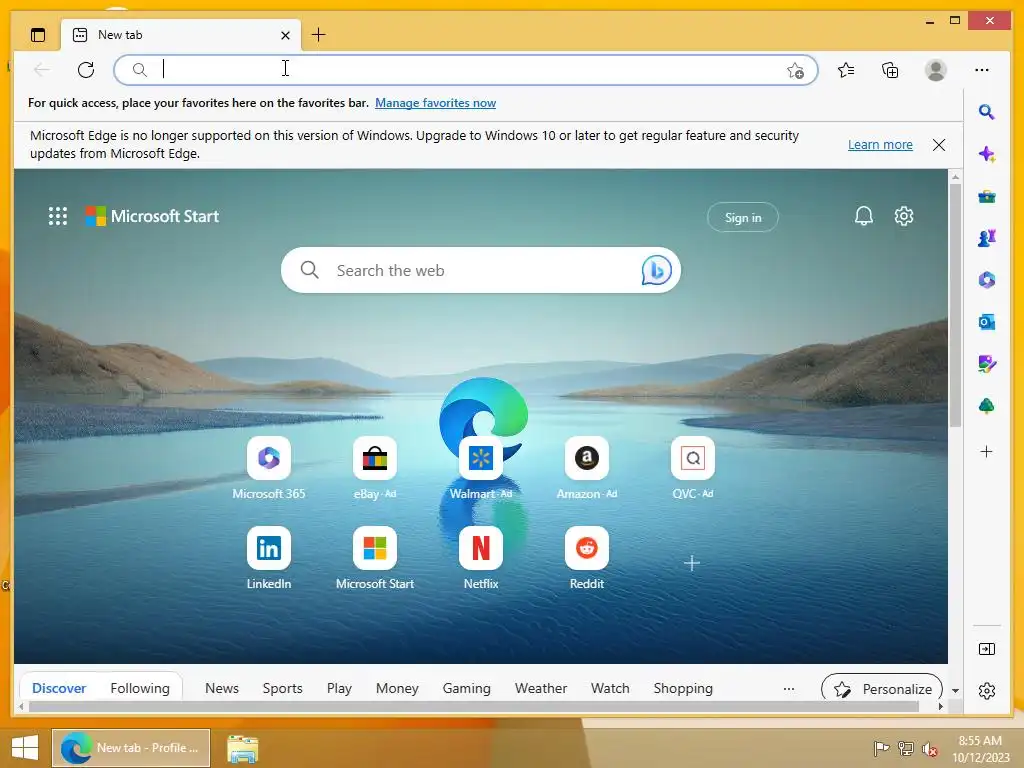Viewport: 1024px width, 768px height.
Task: Open sidebar settings gear at bottom
Action: [x=987, y=691]
